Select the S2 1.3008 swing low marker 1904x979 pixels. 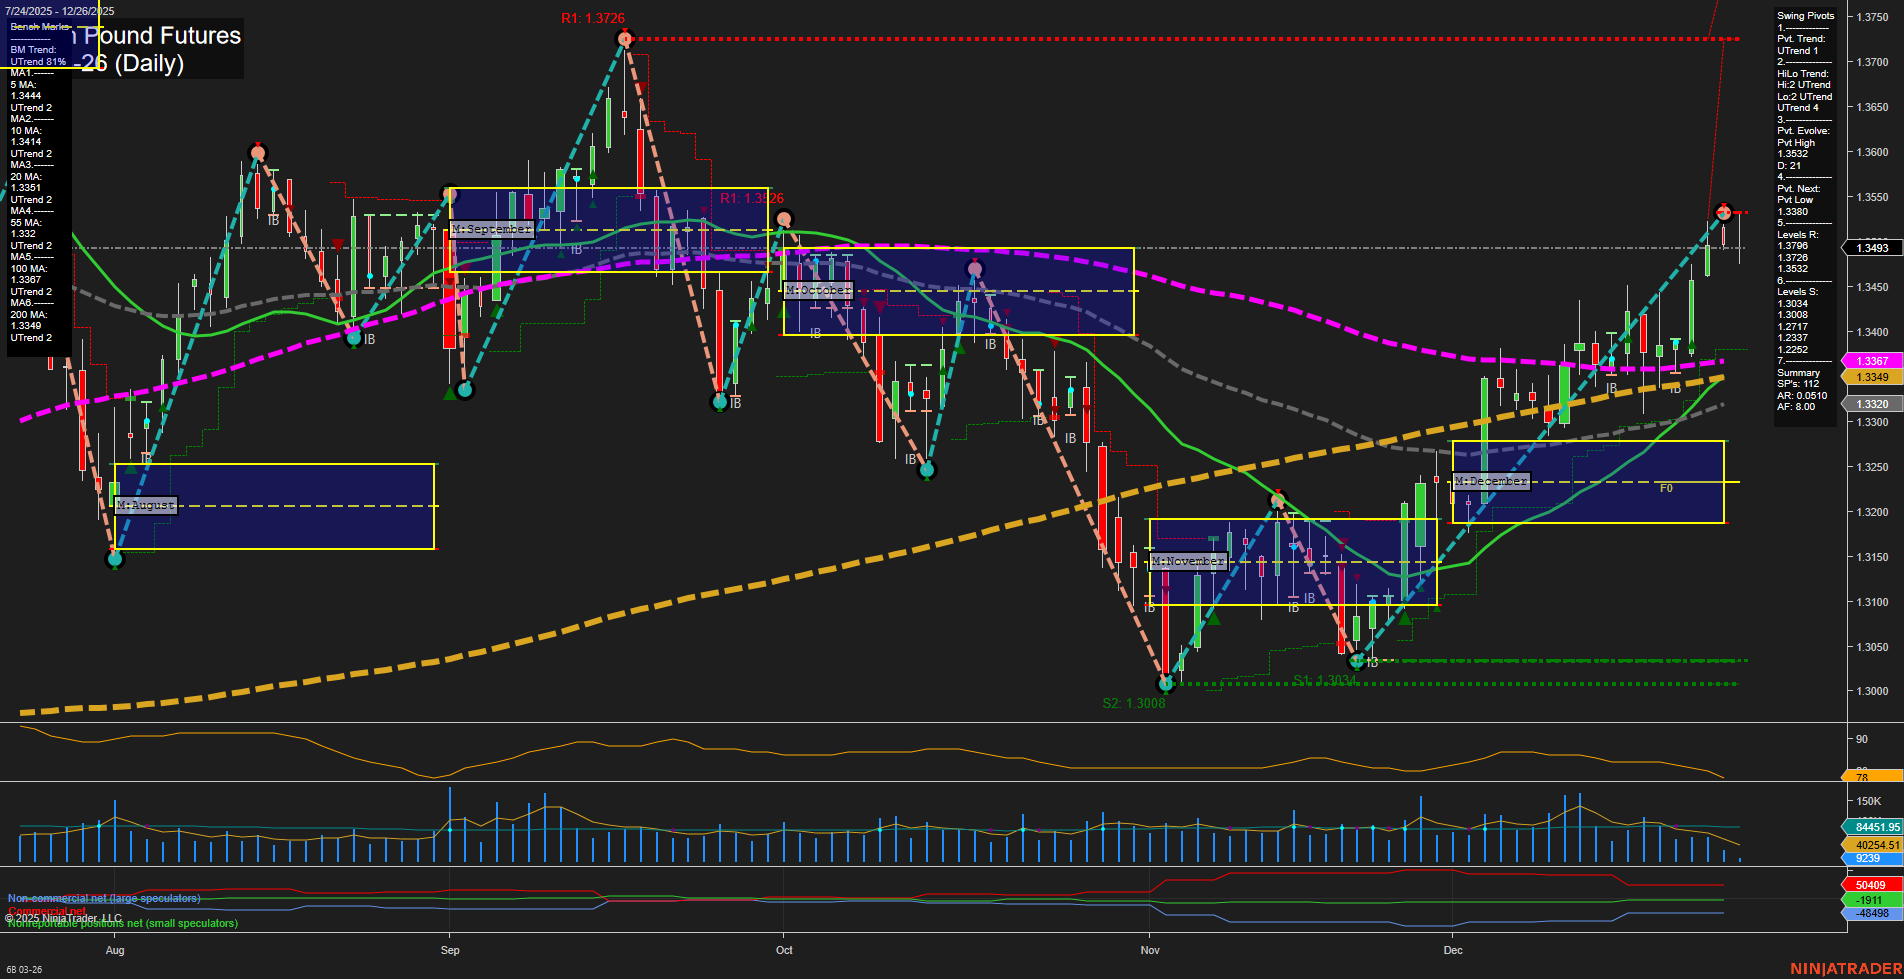[1164, 684]
